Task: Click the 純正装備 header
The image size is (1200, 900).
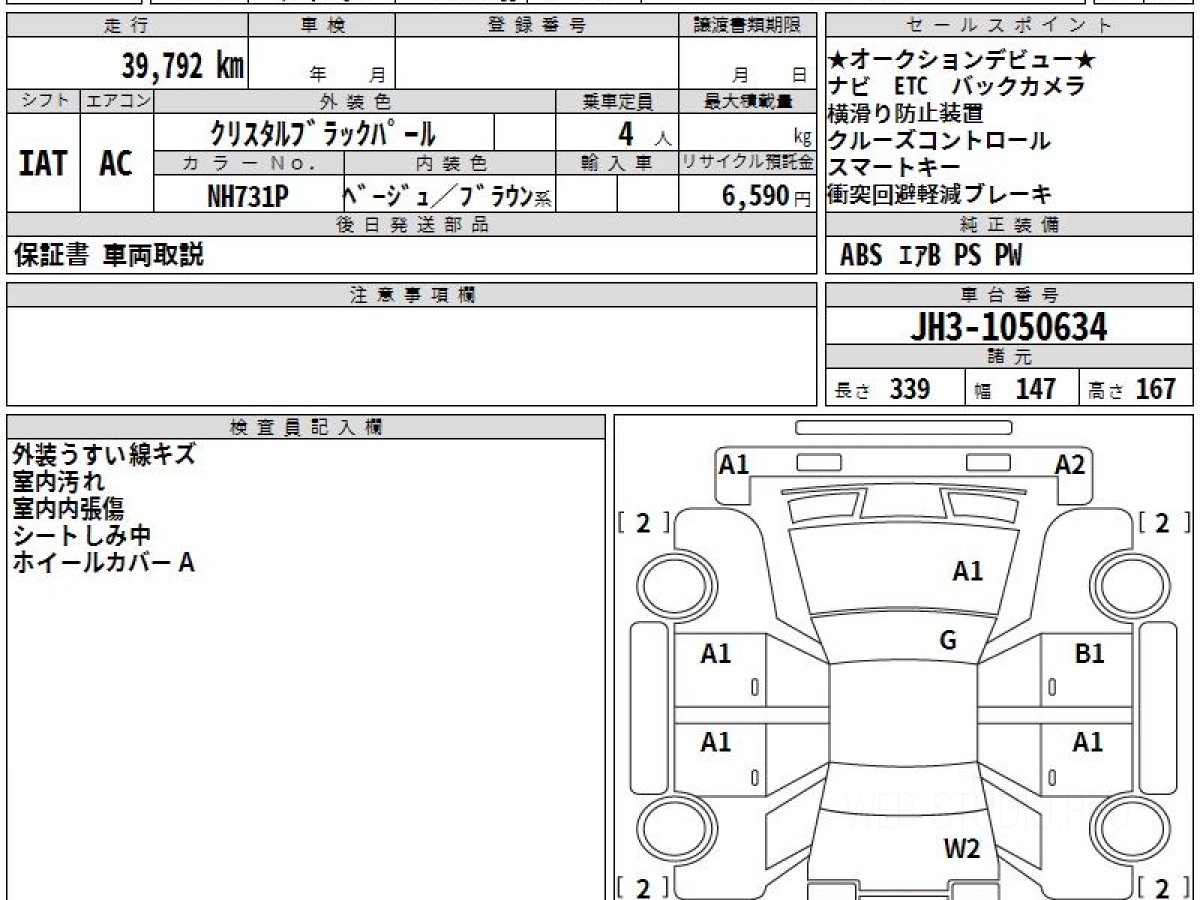Action: coord(1010,225)
